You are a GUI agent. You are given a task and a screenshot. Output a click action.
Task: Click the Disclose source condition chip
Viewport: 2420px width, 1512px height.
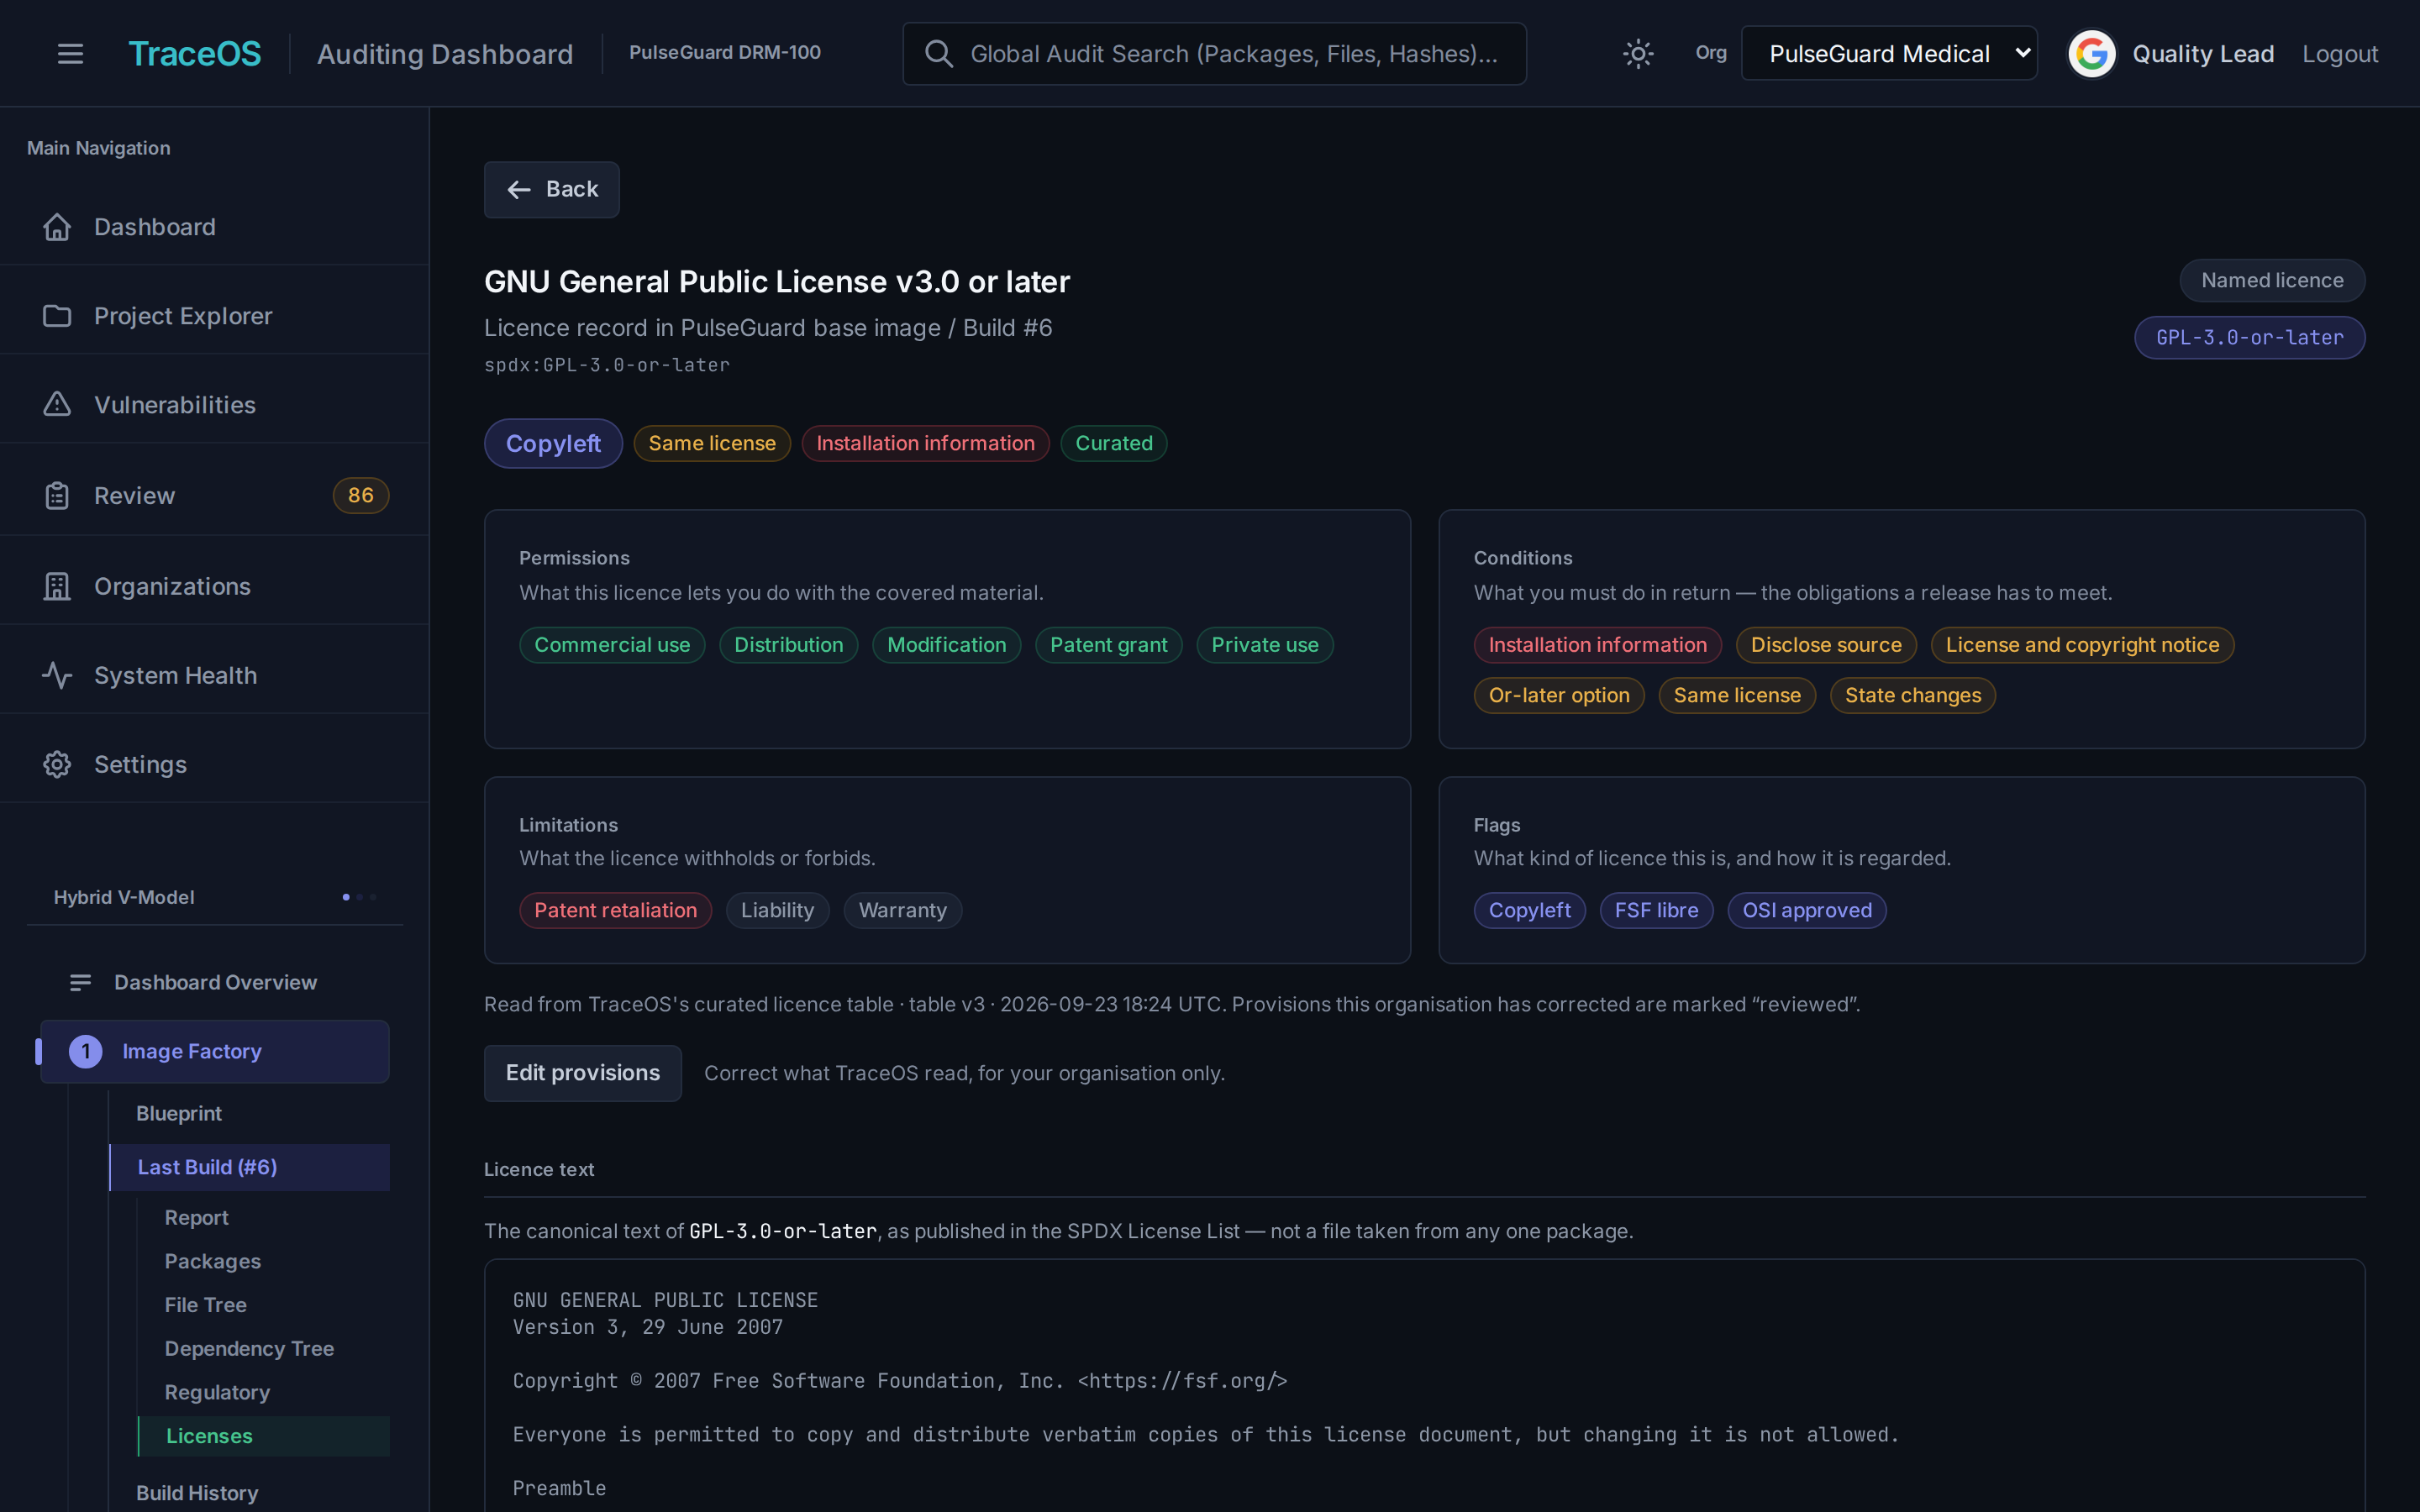coord(1825,645)
